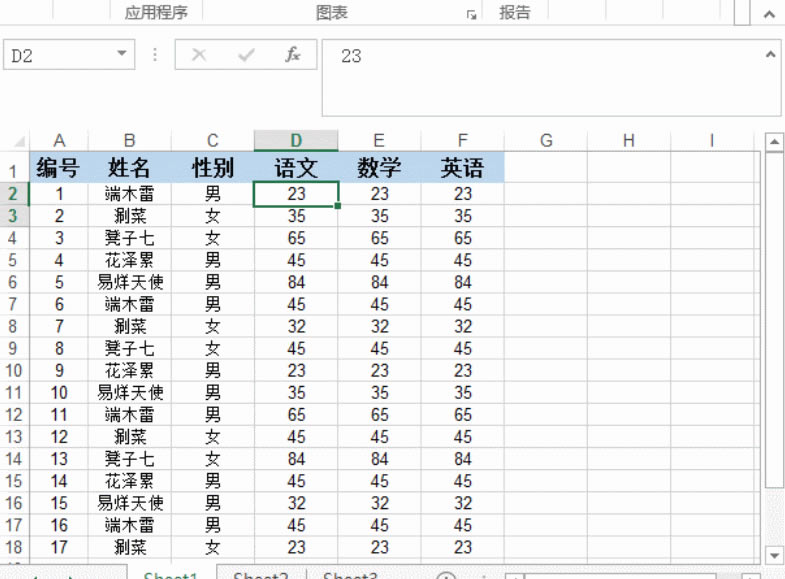
Task: Click the vertical scrollbar down arrow
Action: click(774, 555)
